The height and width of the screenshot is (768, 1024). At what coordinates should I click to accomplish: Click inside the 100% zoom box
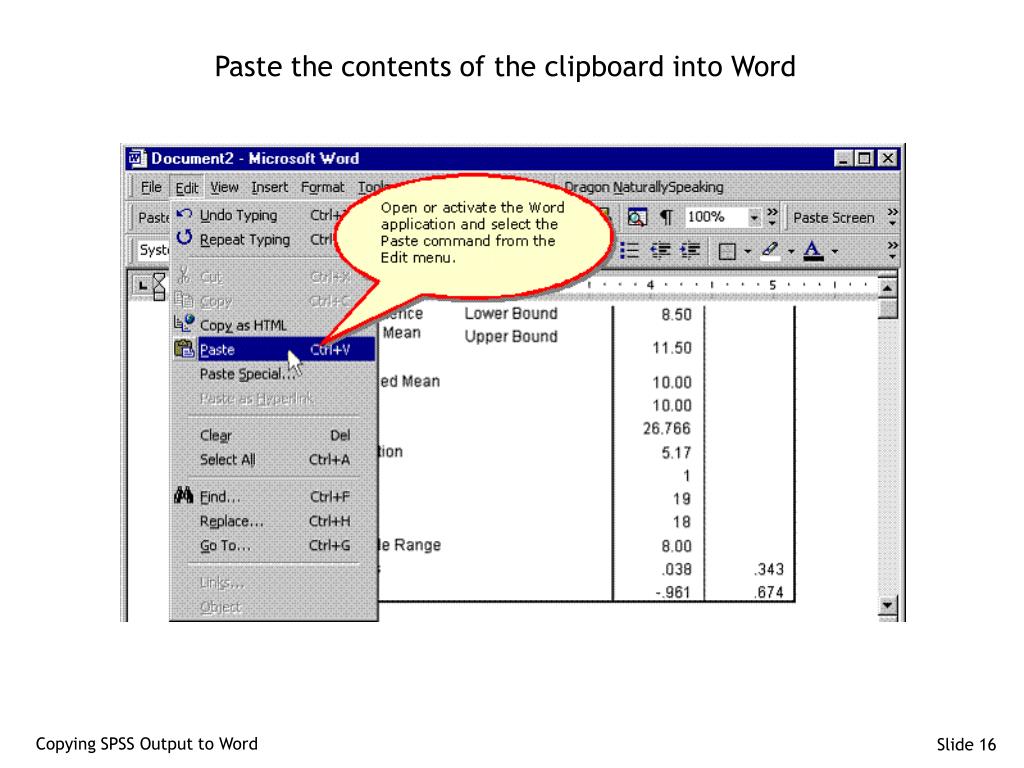pyautogui.click(x=716, y=217)
